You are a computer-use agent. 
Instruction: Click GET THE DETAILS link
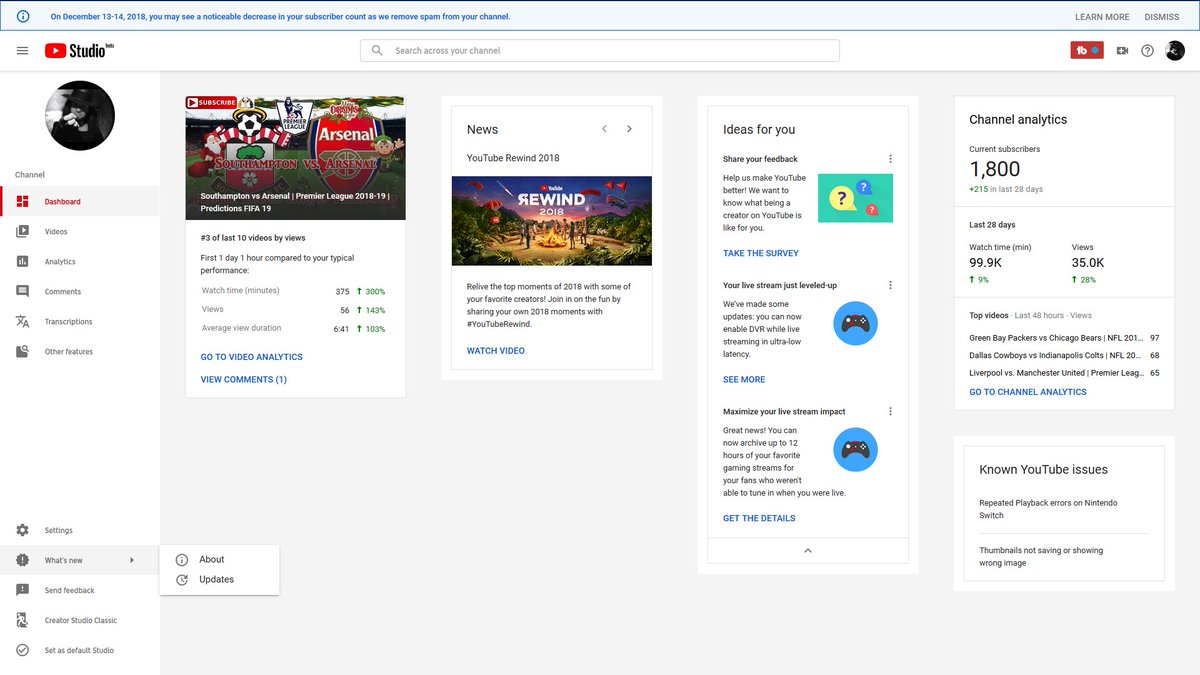[x=759, y=519]
